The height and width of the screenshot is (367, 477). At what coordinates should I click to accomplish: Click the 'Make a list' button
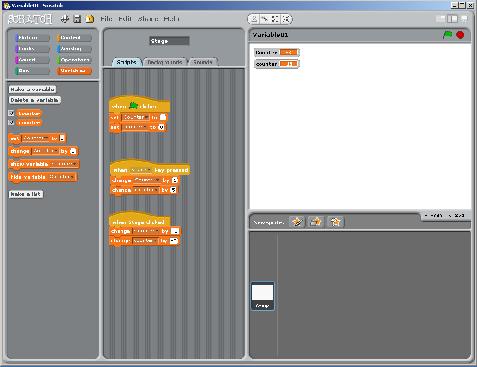click(26, 194)
